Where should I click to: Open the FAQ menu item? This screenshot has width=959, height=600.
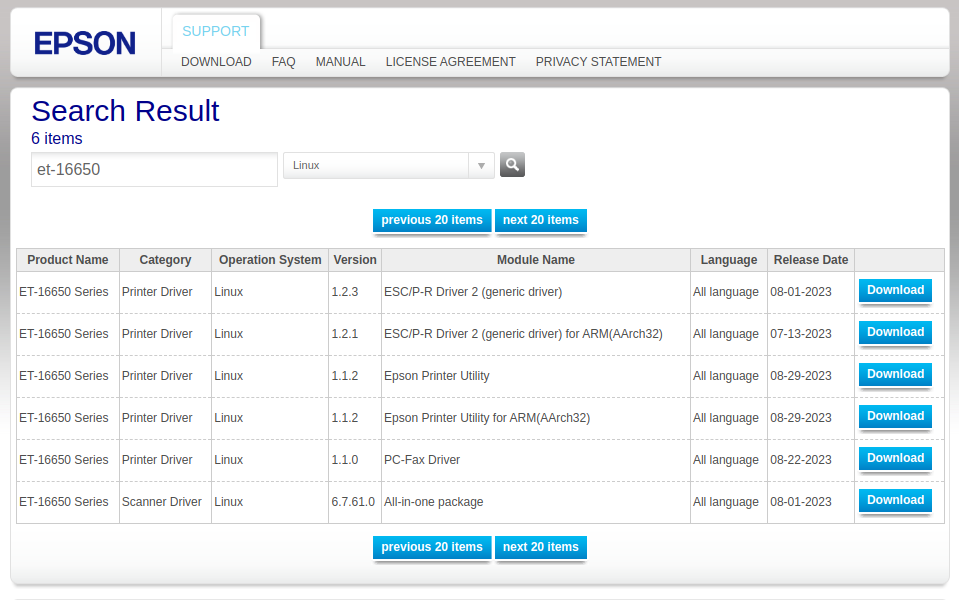pos(283,62)
